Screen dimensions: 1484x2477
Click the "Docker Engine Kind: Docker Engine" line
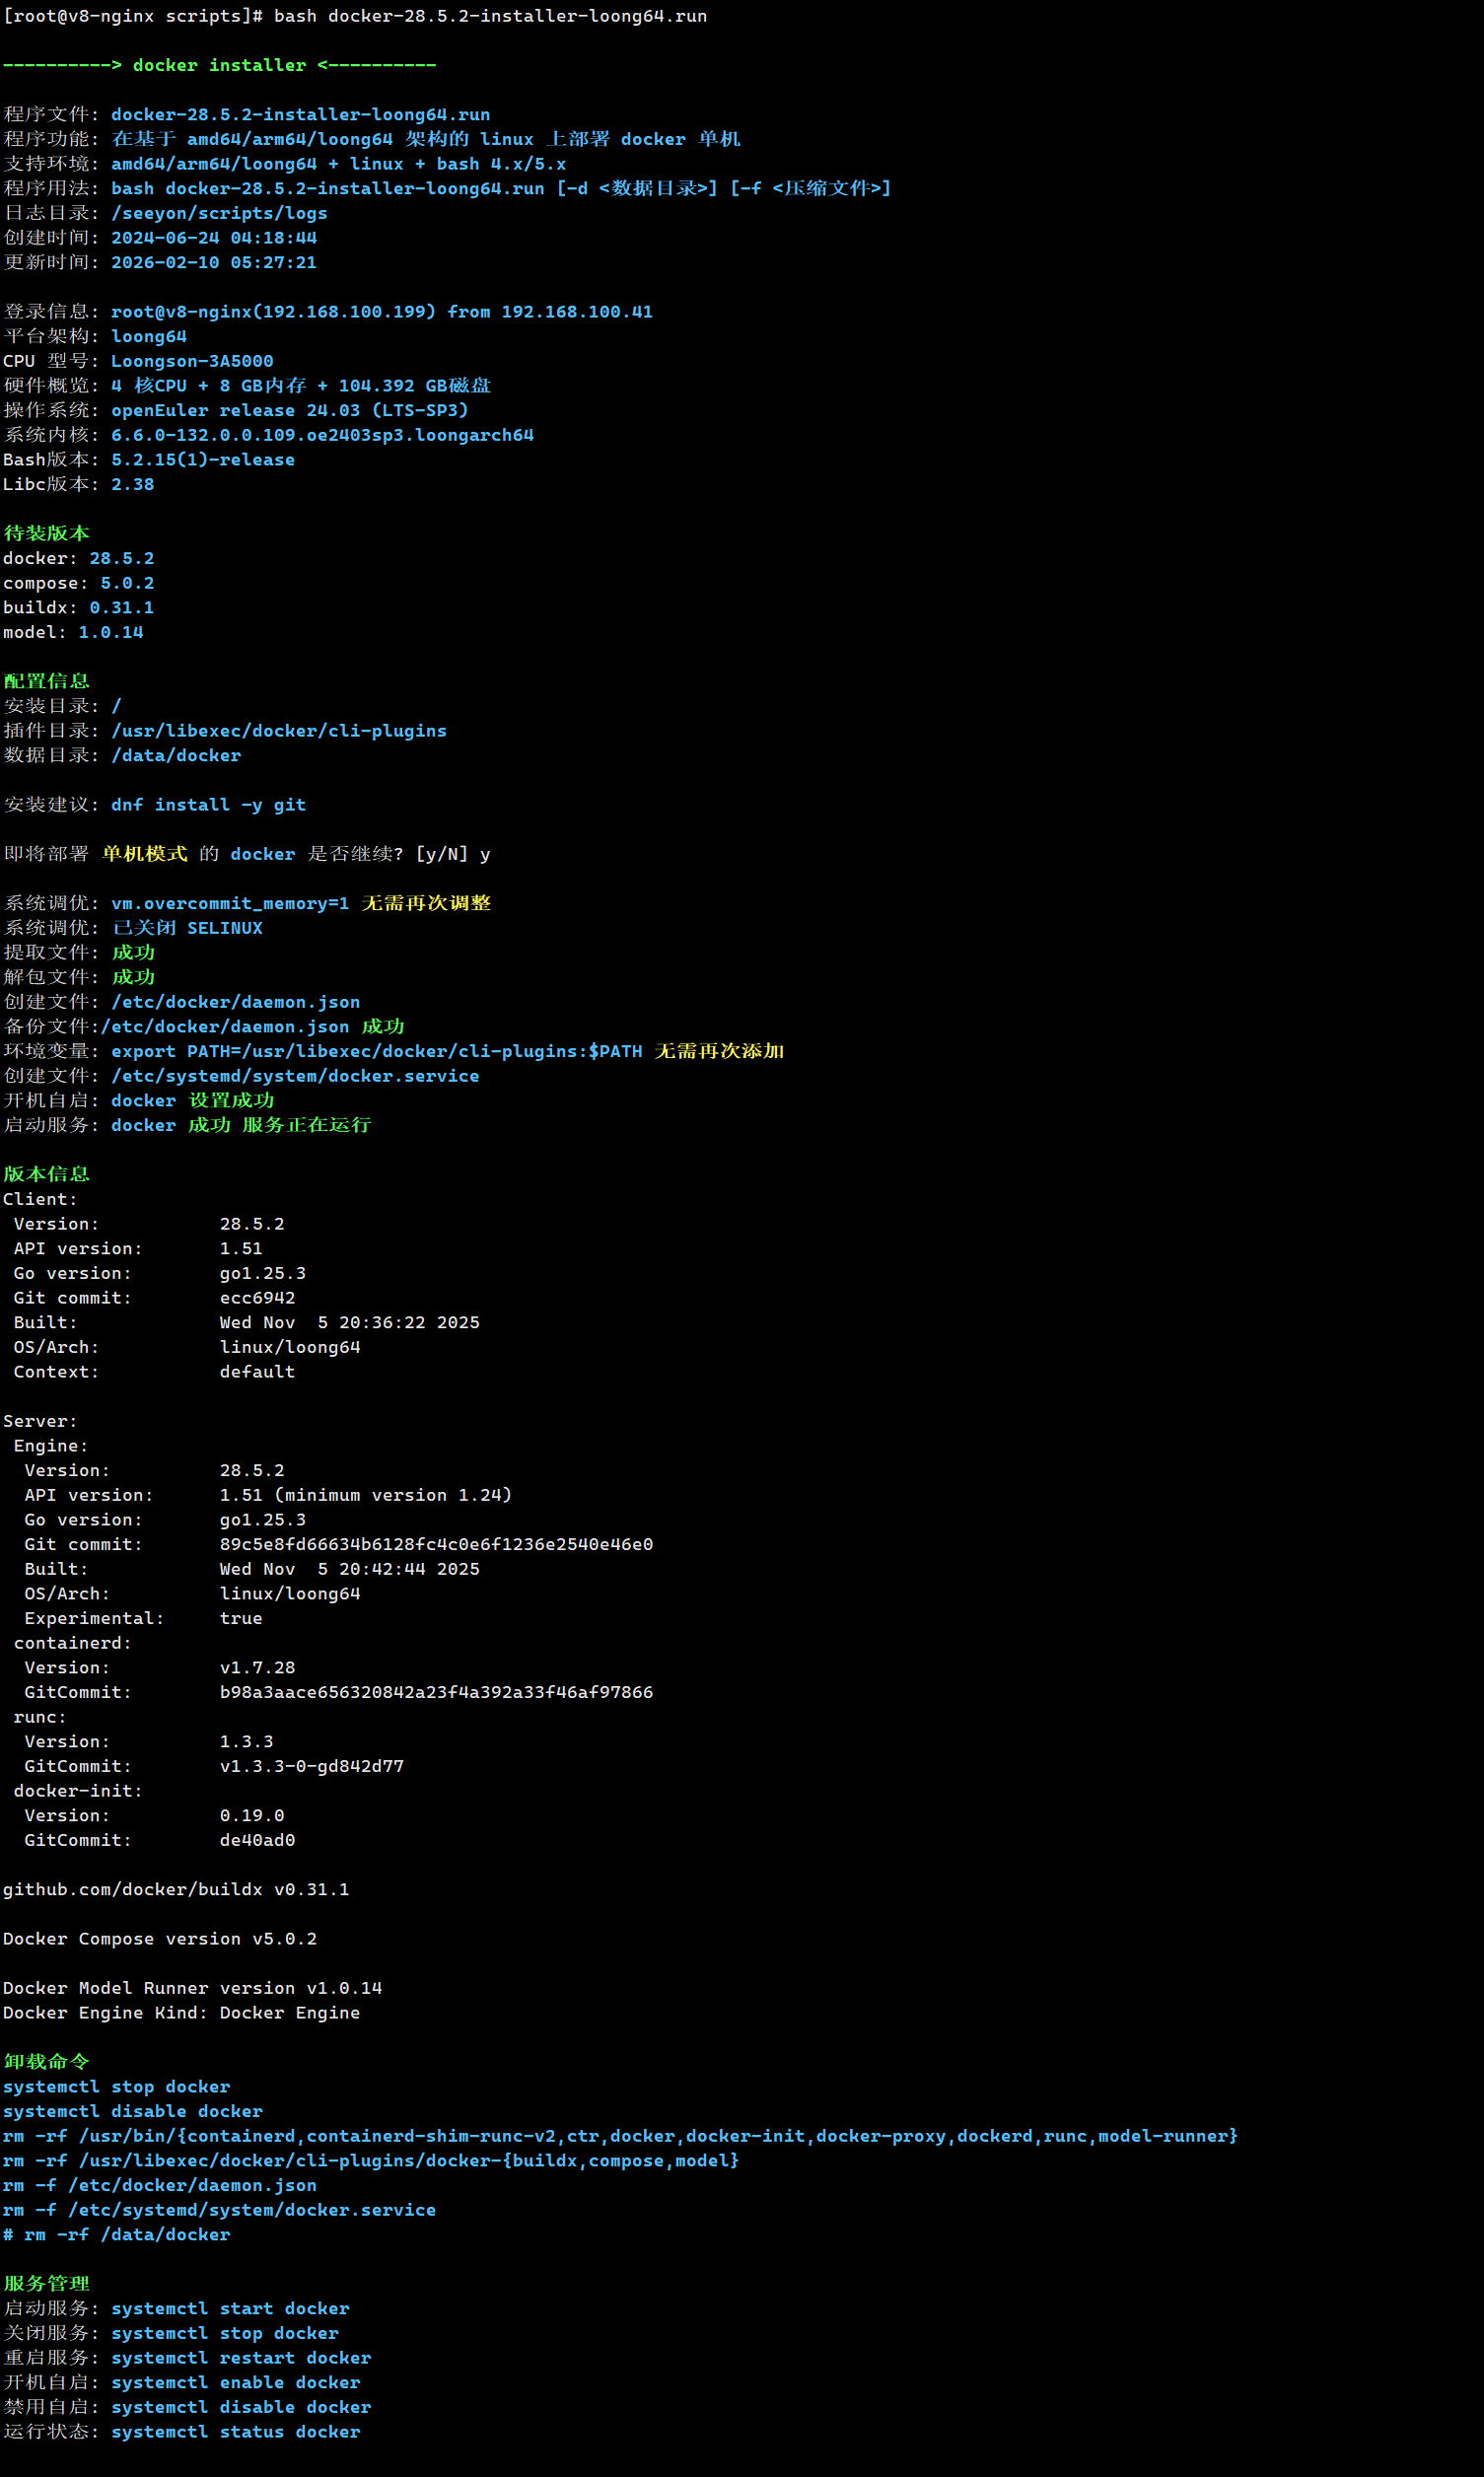click(181, 2013)
